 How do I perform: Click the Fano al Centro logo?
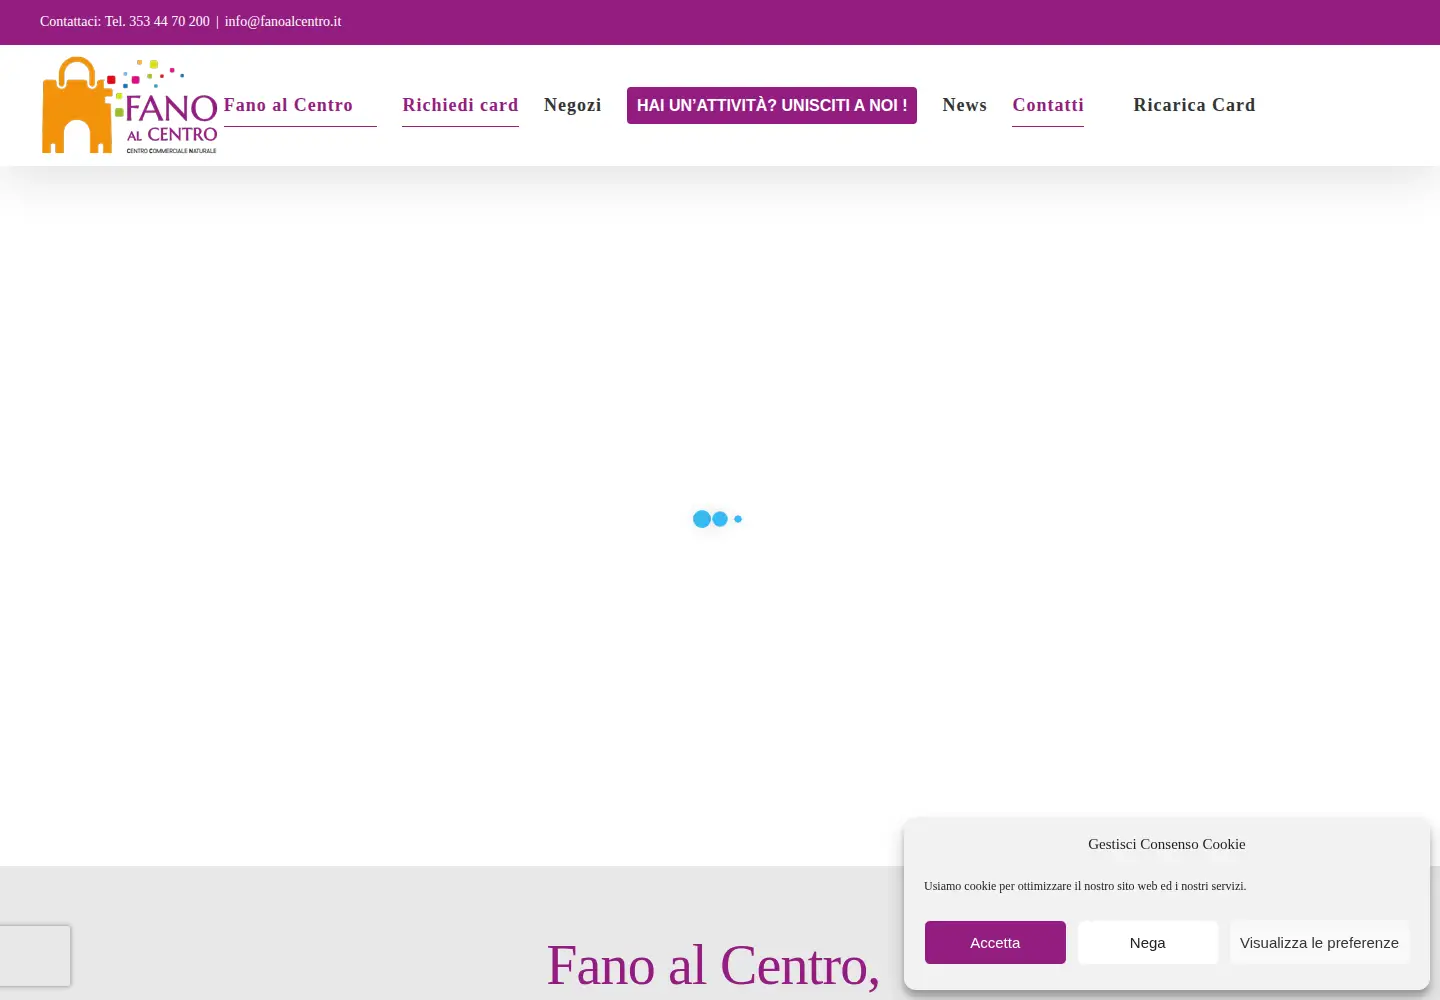tap(129, 105)
